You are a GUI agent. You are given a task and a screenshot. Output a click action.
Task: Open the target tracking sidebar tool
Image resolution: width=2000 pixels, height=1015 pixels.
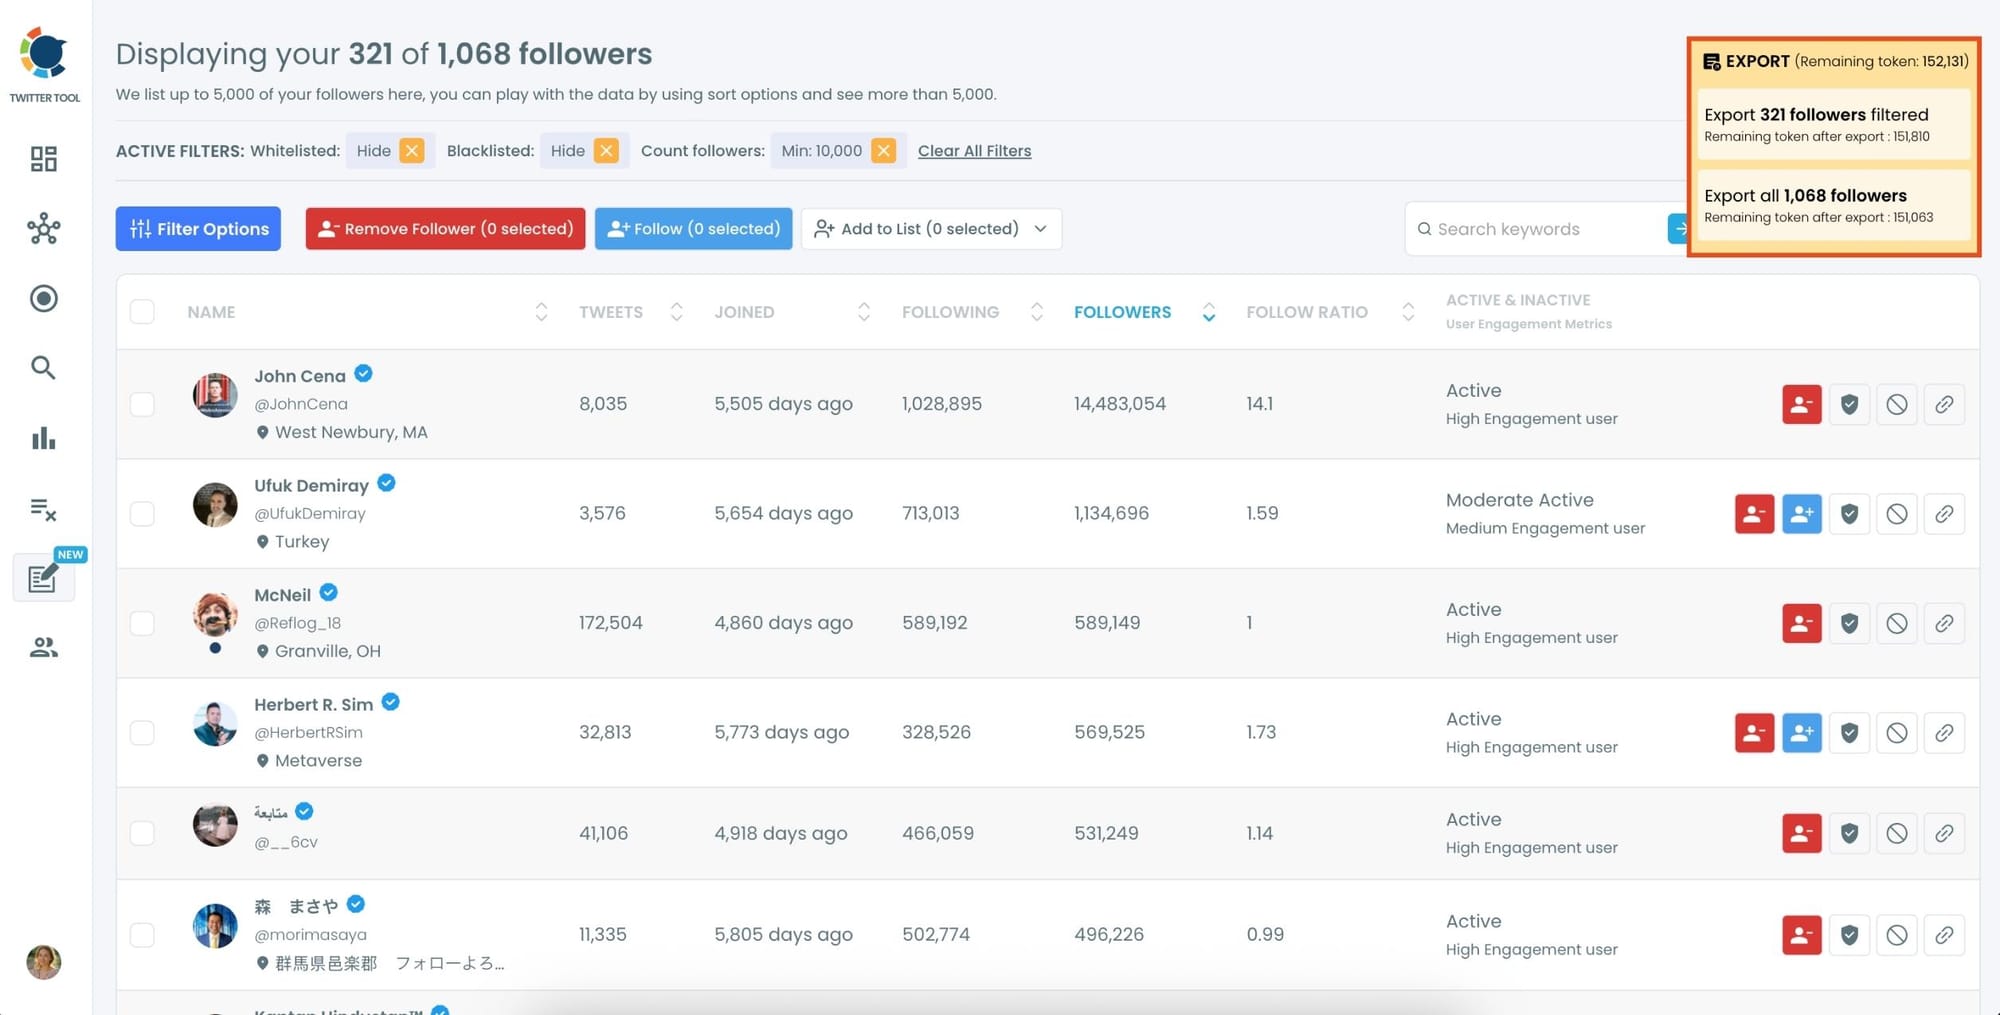(x=44, y=298)
